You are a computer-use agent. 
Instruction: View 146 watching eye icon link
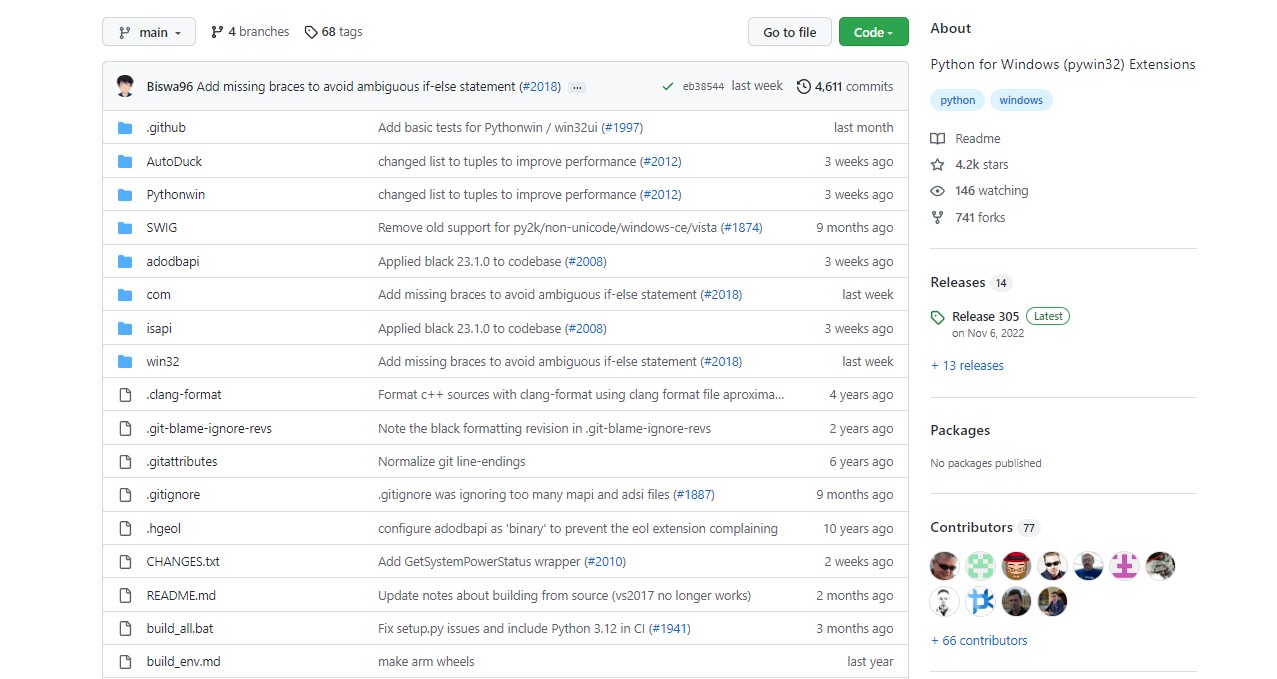pyautogui.click(x=979, y=191)
